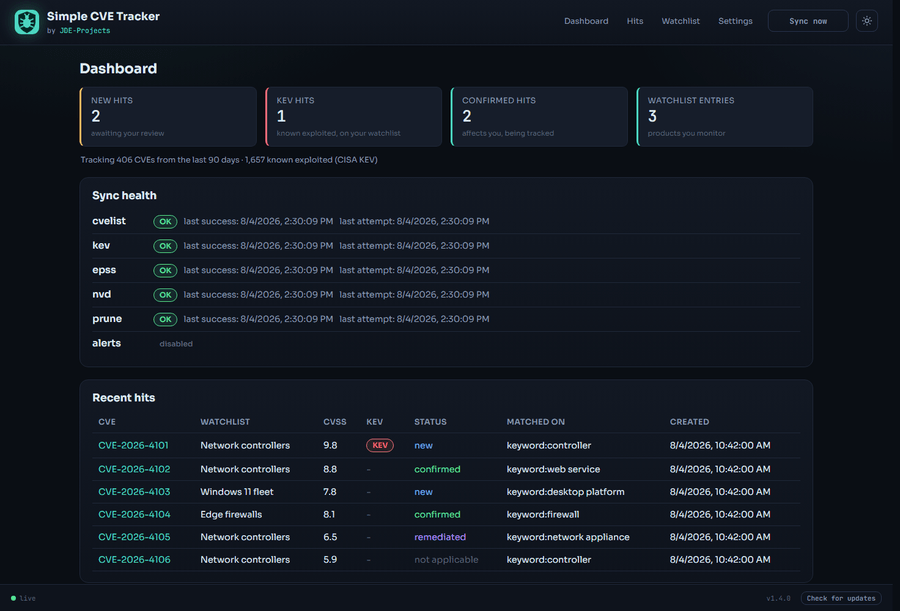Click the OK badge for kev sync
This screenshot has height=611, width=900.
165,246
